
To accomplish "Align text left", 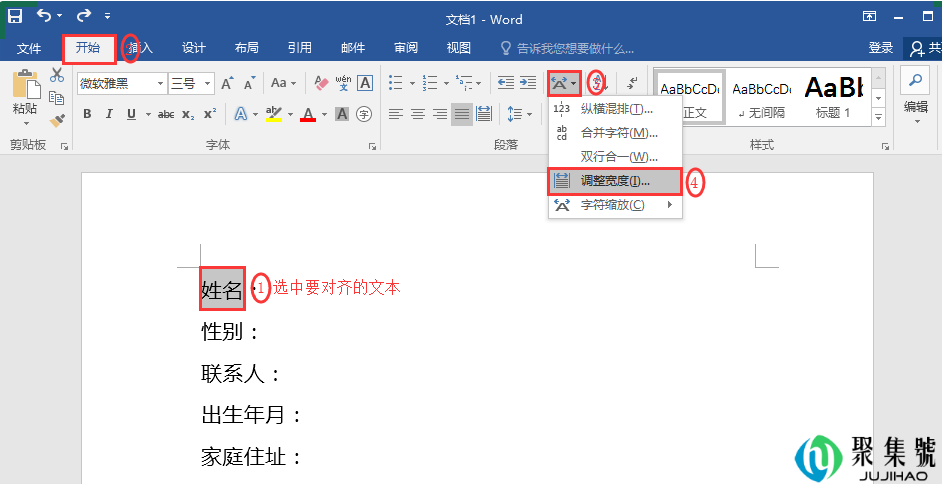I will [395, 114].
